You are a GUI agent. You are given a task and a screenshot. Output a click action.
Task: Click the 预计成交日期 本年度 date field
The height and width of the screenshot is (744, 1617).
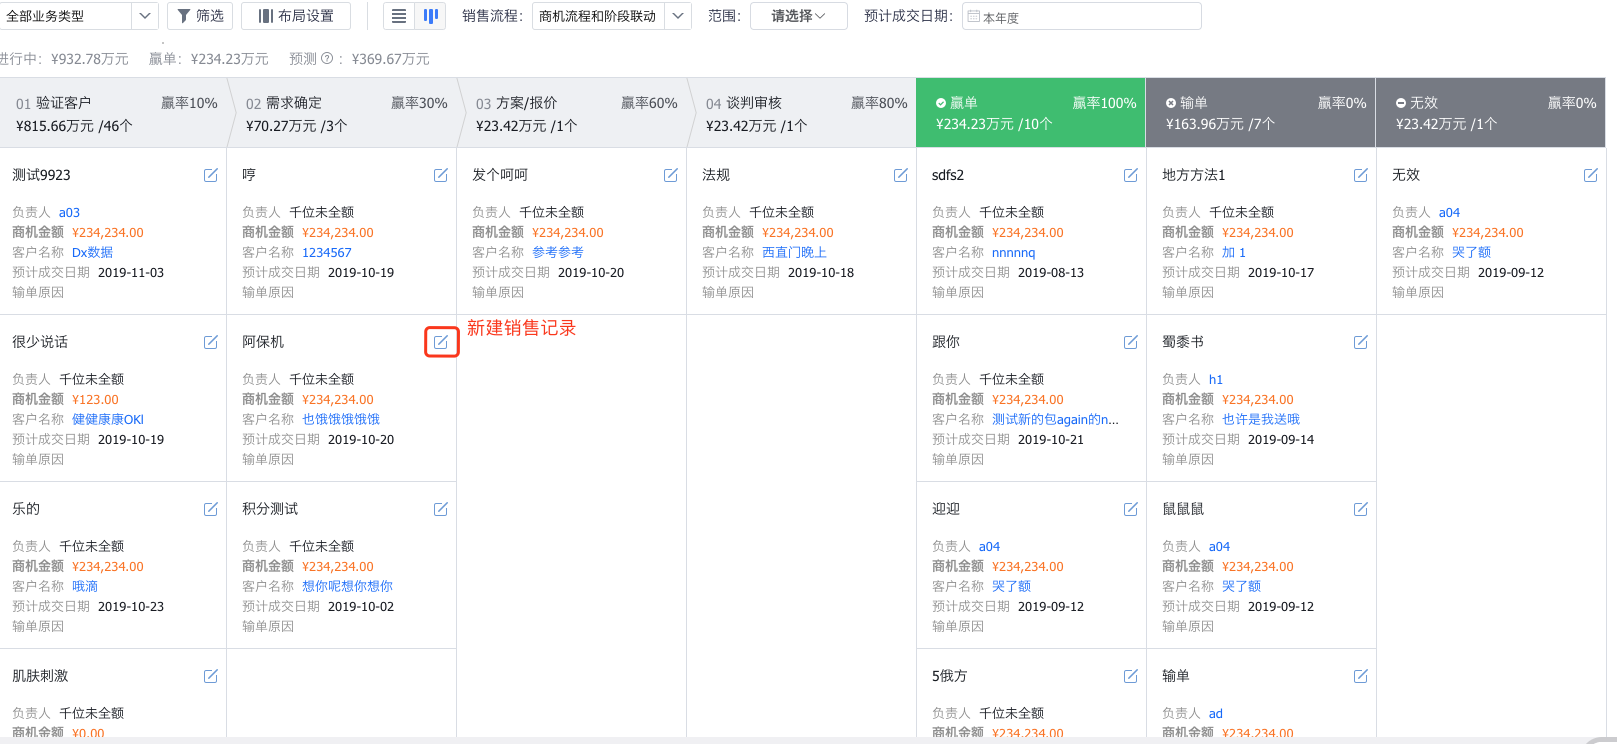click(1081, 16)
